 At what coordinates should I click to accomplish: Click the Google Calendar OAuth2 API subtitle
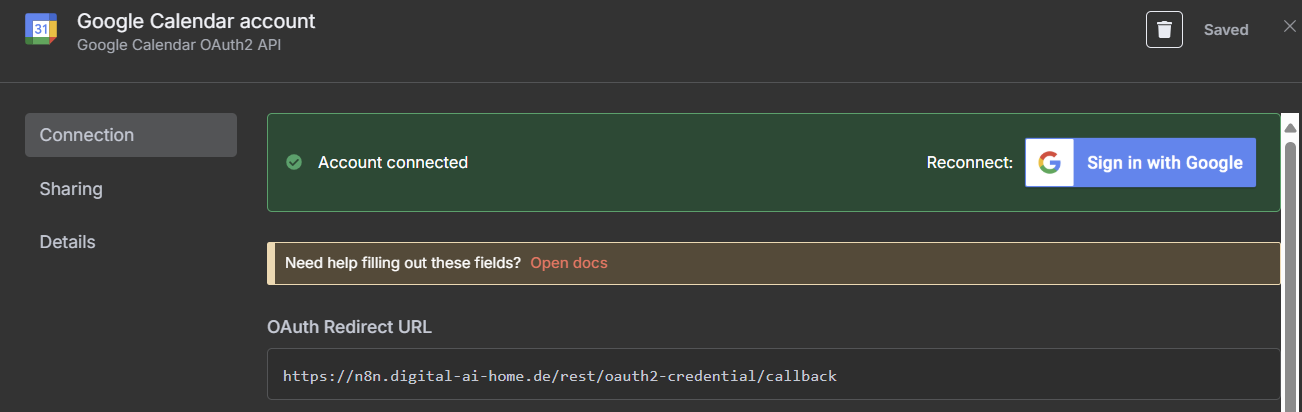[179, 45]
